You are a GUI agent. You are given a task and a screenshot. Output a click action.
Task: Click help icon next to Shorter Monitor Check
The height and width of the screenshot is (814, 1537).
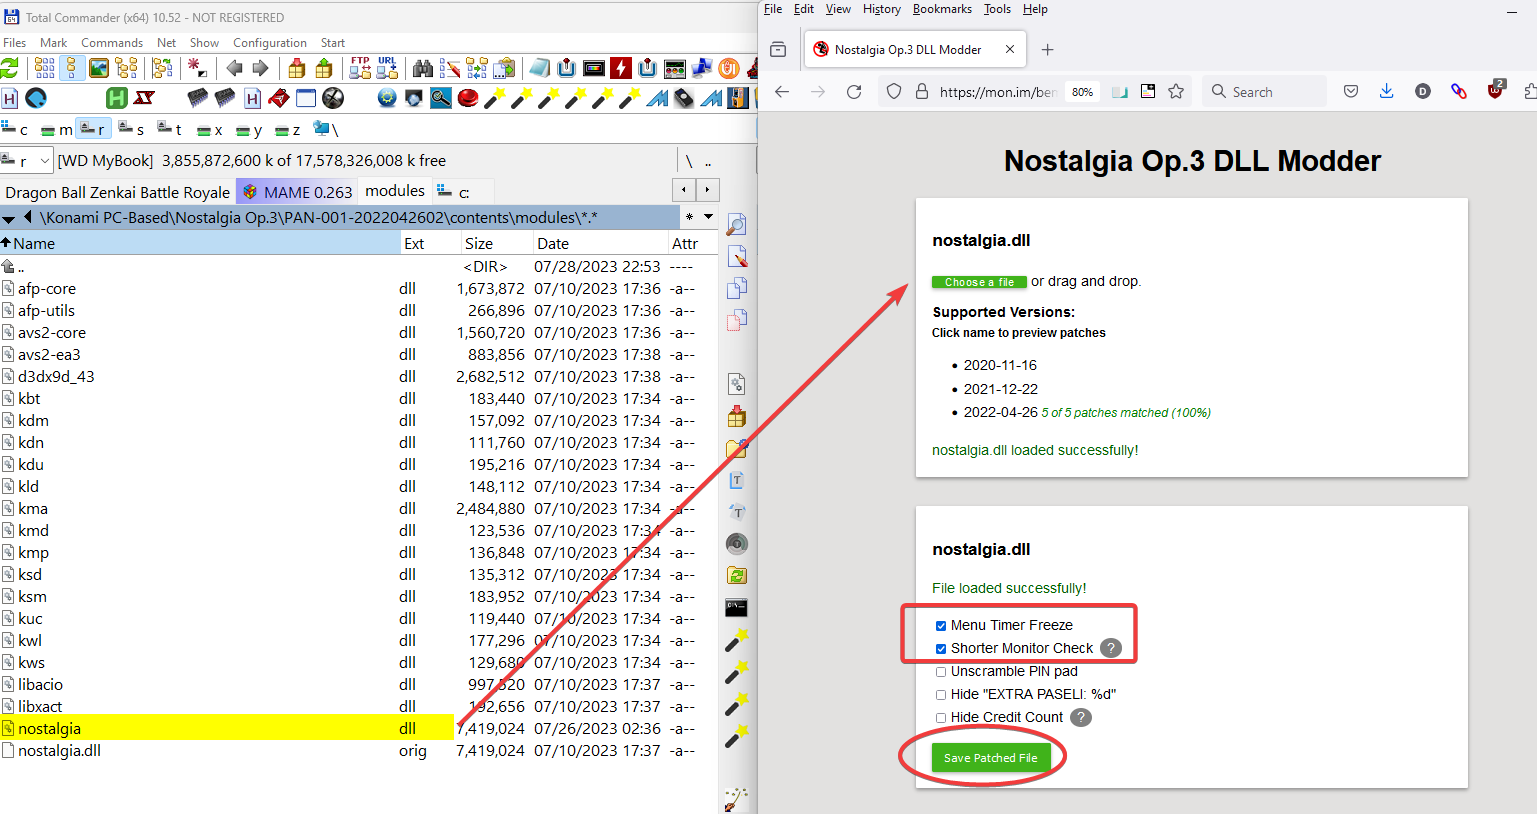(1110, 648)
